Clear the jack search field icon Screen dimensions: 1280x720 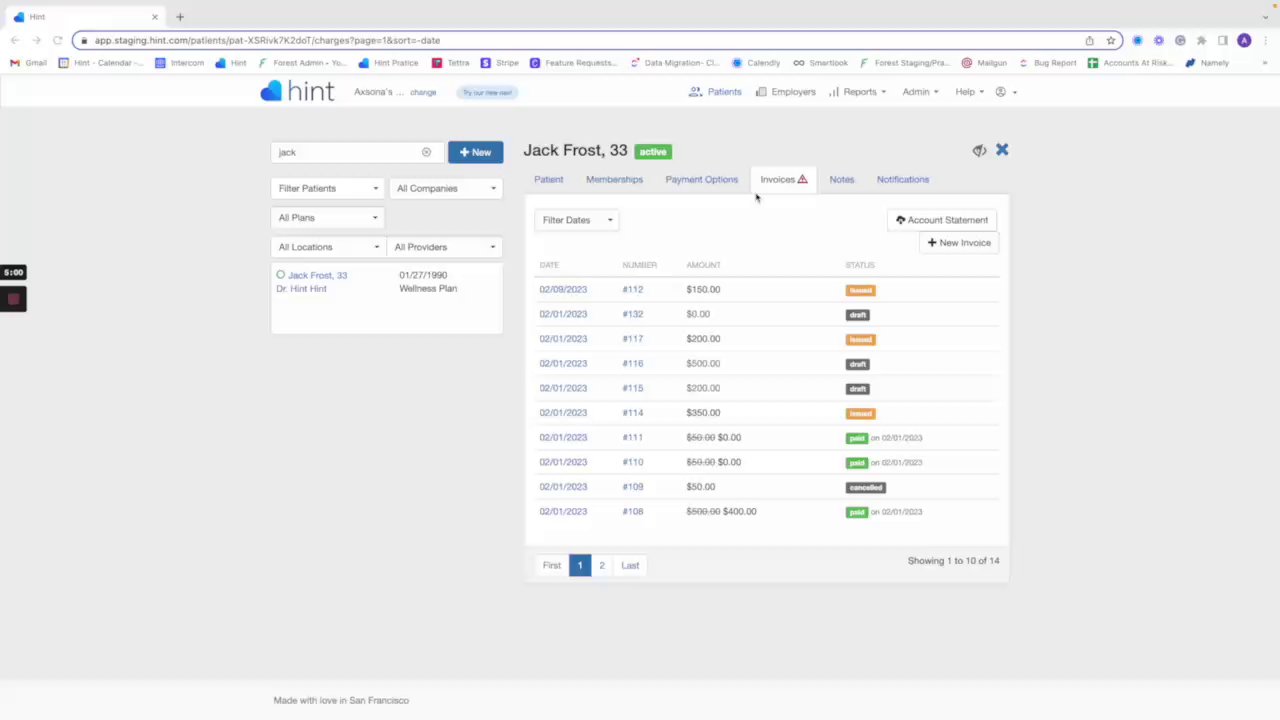(x=426, y=152)
